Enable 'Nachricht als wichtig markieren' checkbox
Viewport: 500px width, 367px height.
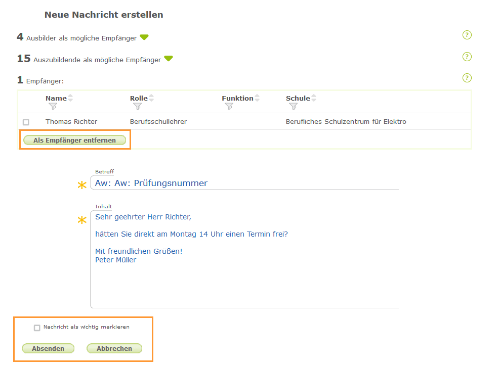coord(37,328)
